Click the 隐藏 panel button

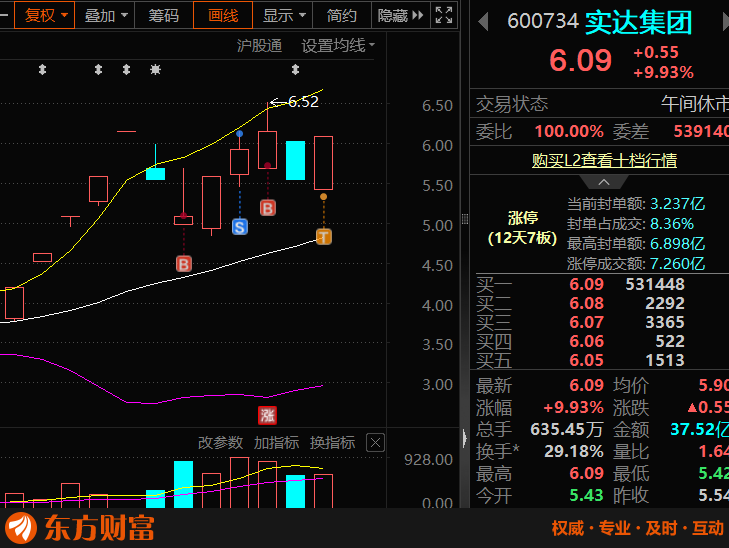click(x=400, y=15)
